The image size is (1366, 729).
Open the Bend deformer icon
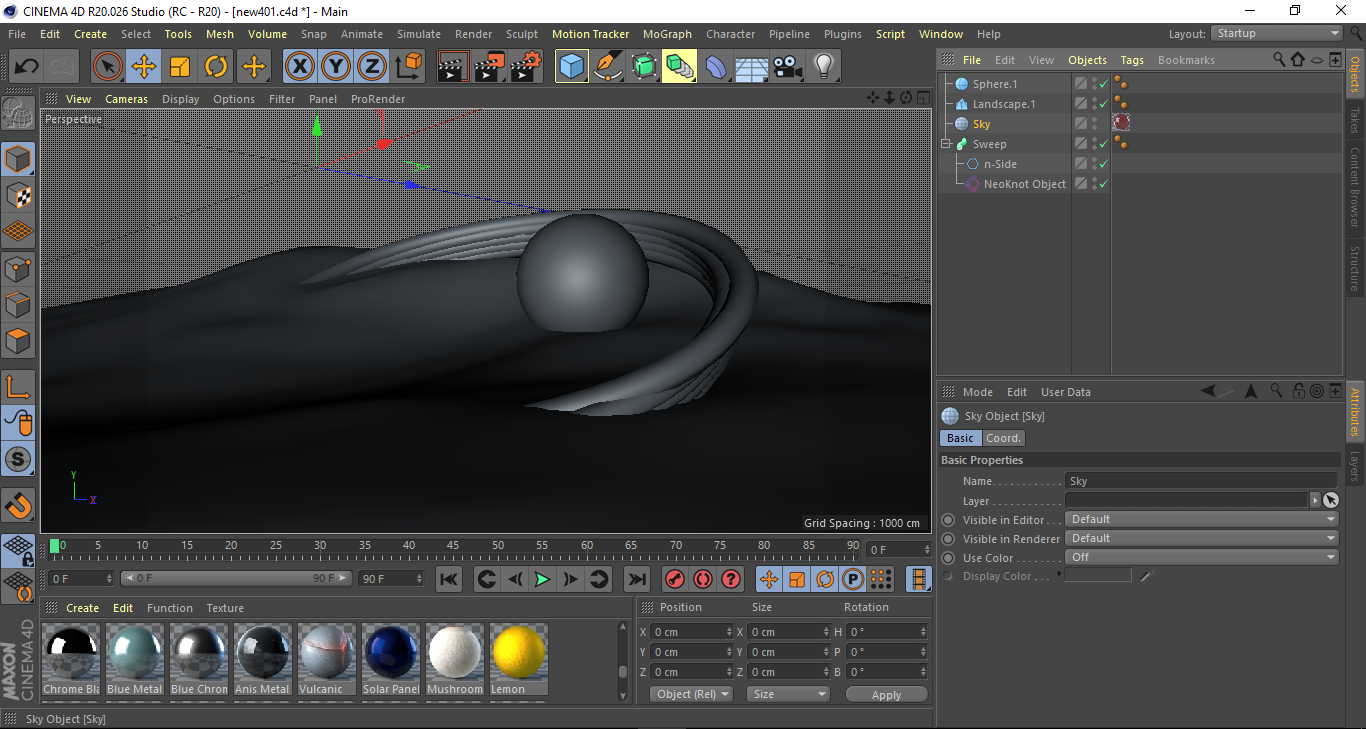(x=716, y=67)
